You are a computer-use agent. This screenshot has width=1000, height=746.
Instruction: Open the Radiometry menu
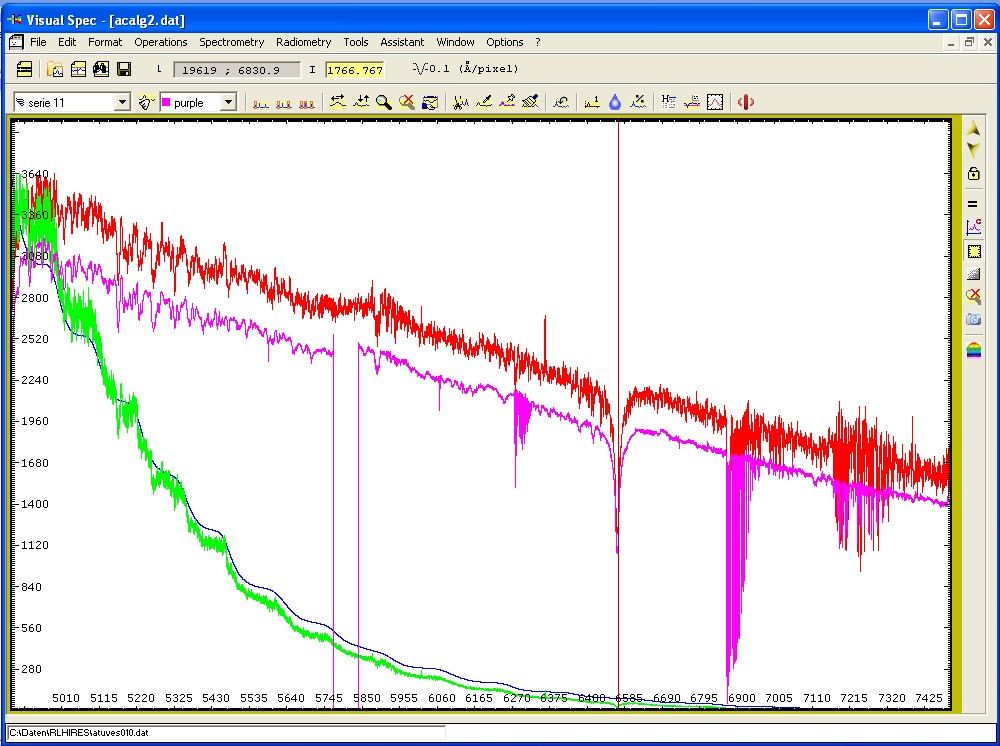[x=303, y=42]
